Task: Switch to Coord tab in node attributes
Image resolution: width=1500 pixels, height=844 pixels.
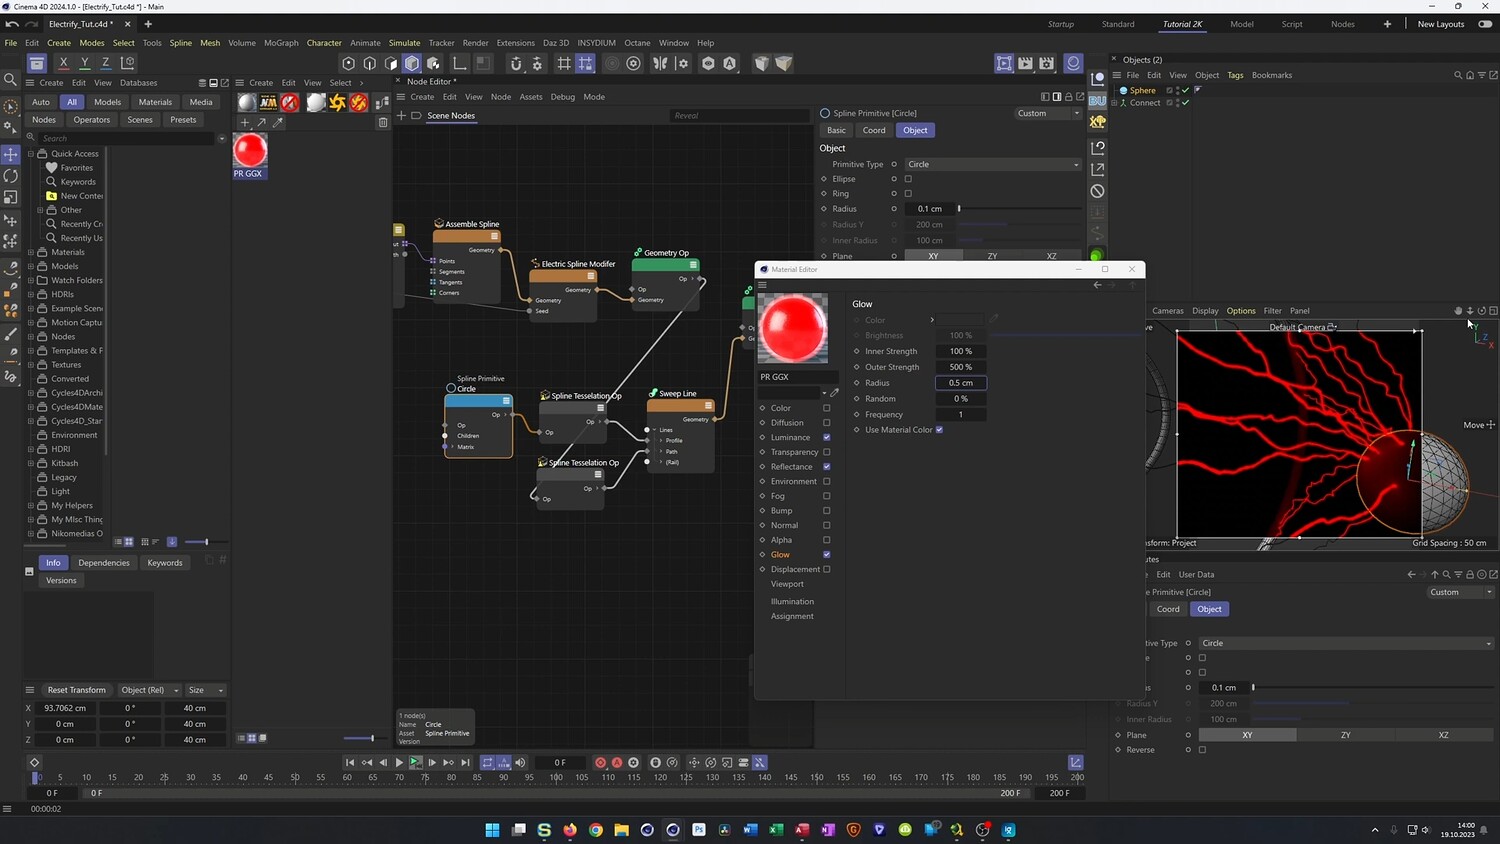Action: 874,130
